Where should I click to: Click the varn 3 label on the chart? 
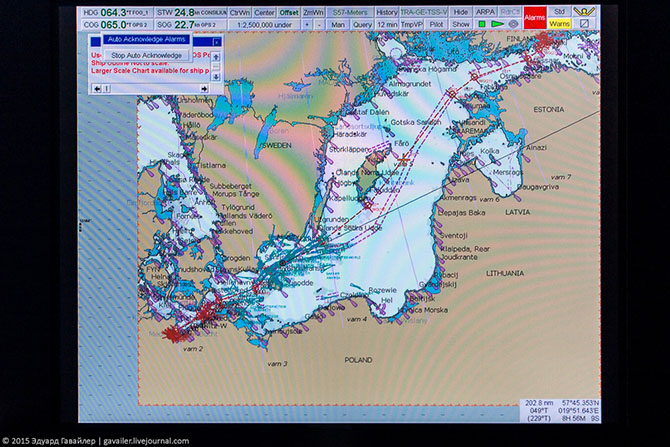[277, 364]
